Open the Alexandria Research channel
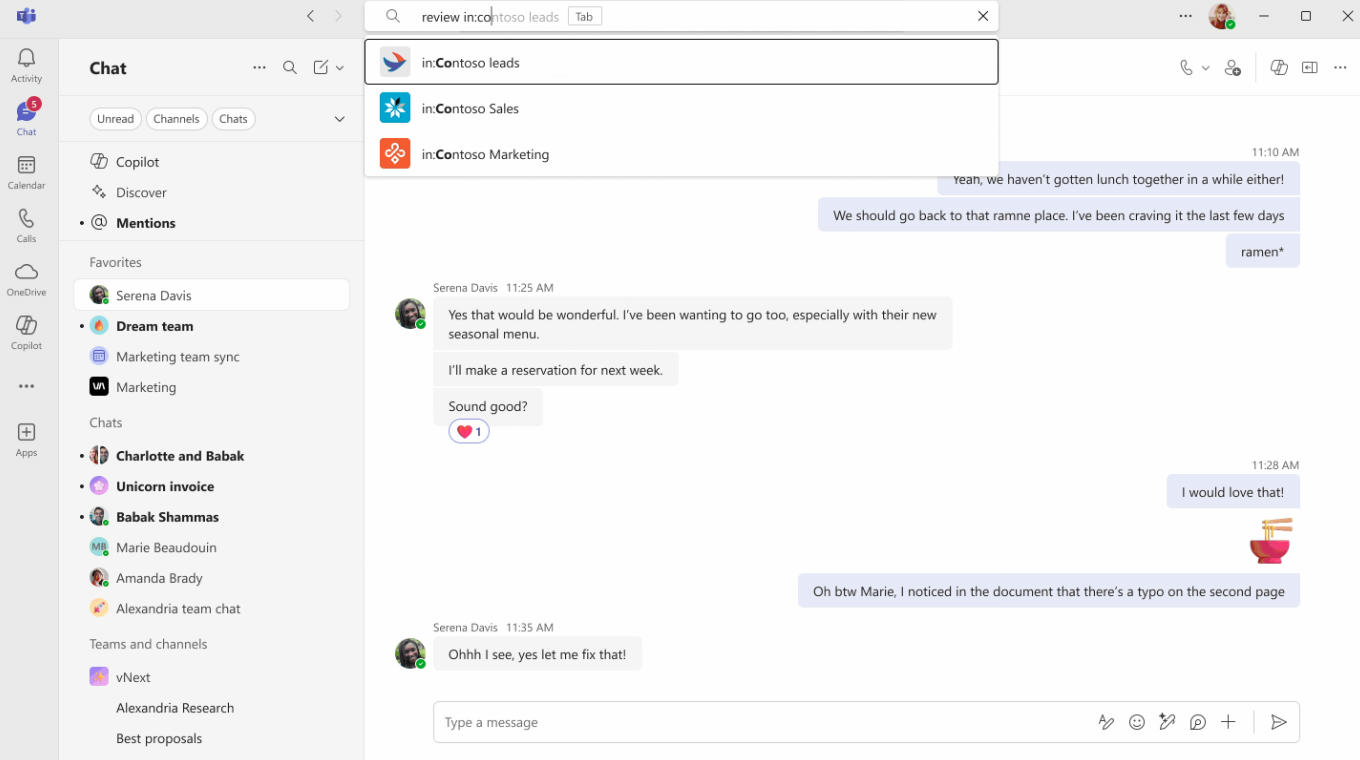The width and height of the screenshot is (1360, 760). click(211, 708)
